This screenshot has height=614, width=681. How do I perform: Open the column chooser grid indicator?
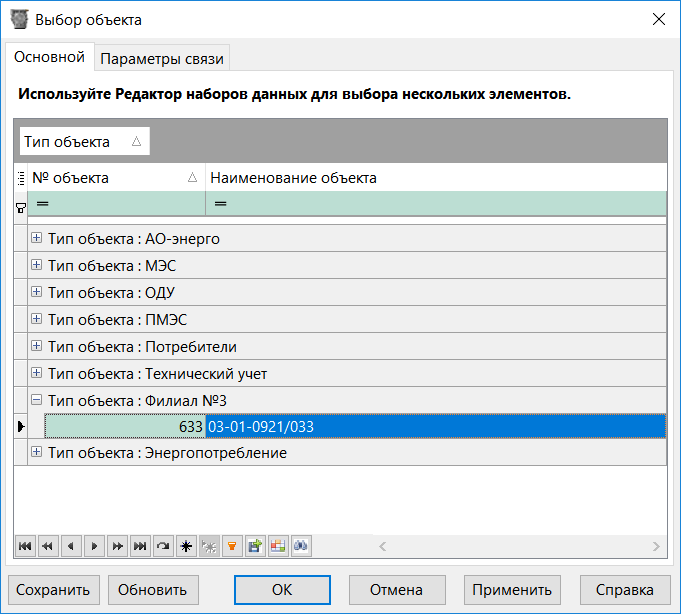point(21,178)
